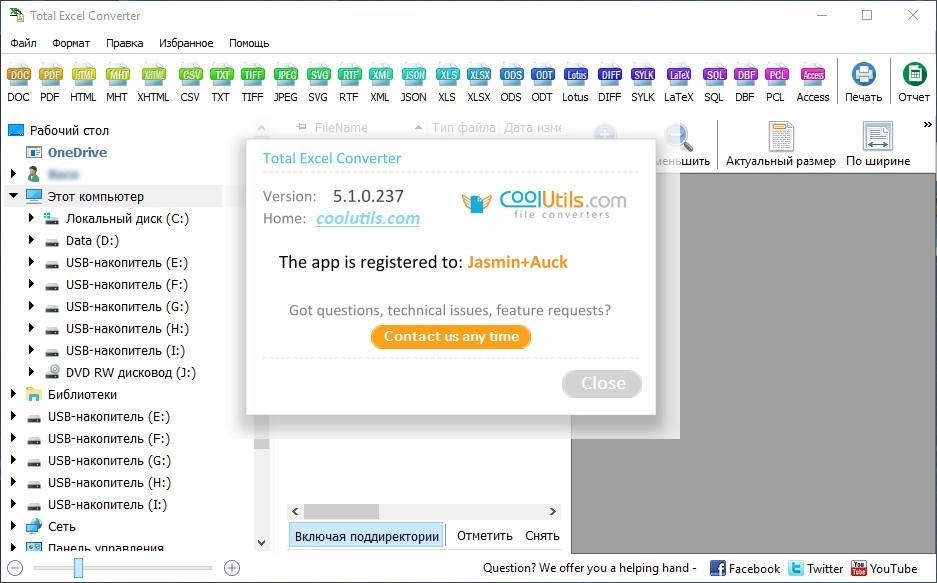Expand USB-накопитель (E:) under Этот компьютер
This screenshot has width=937, height=583.
(31, 262)
